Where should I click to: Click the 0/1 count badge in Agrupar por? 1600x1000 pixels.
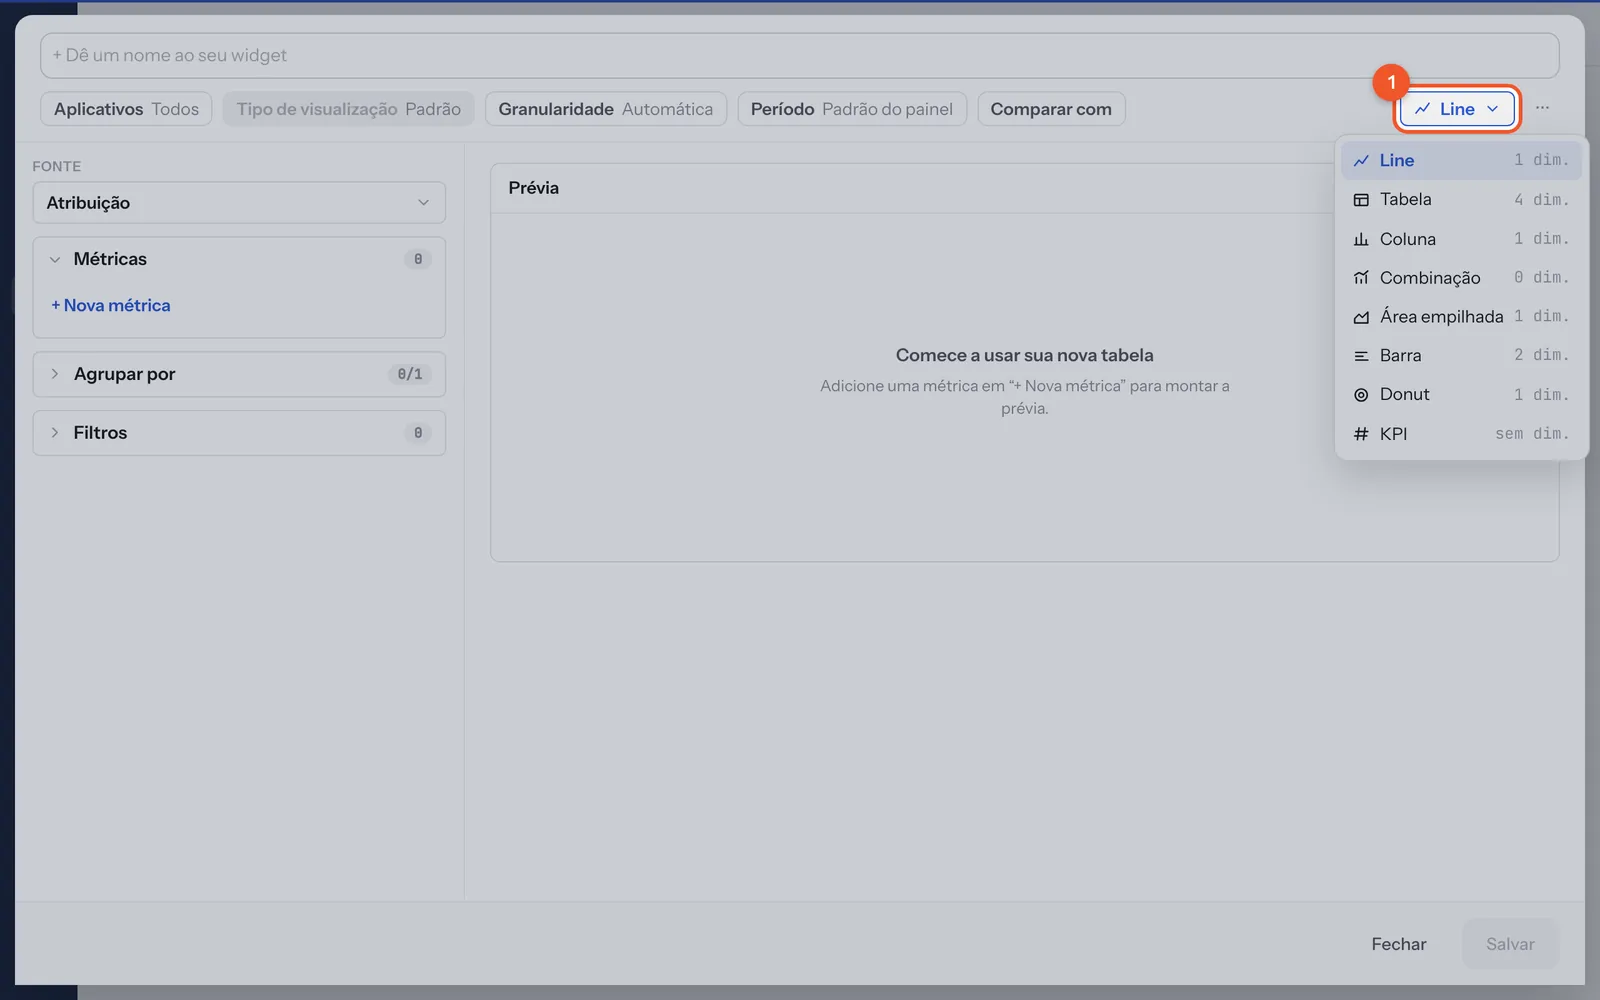410,374
